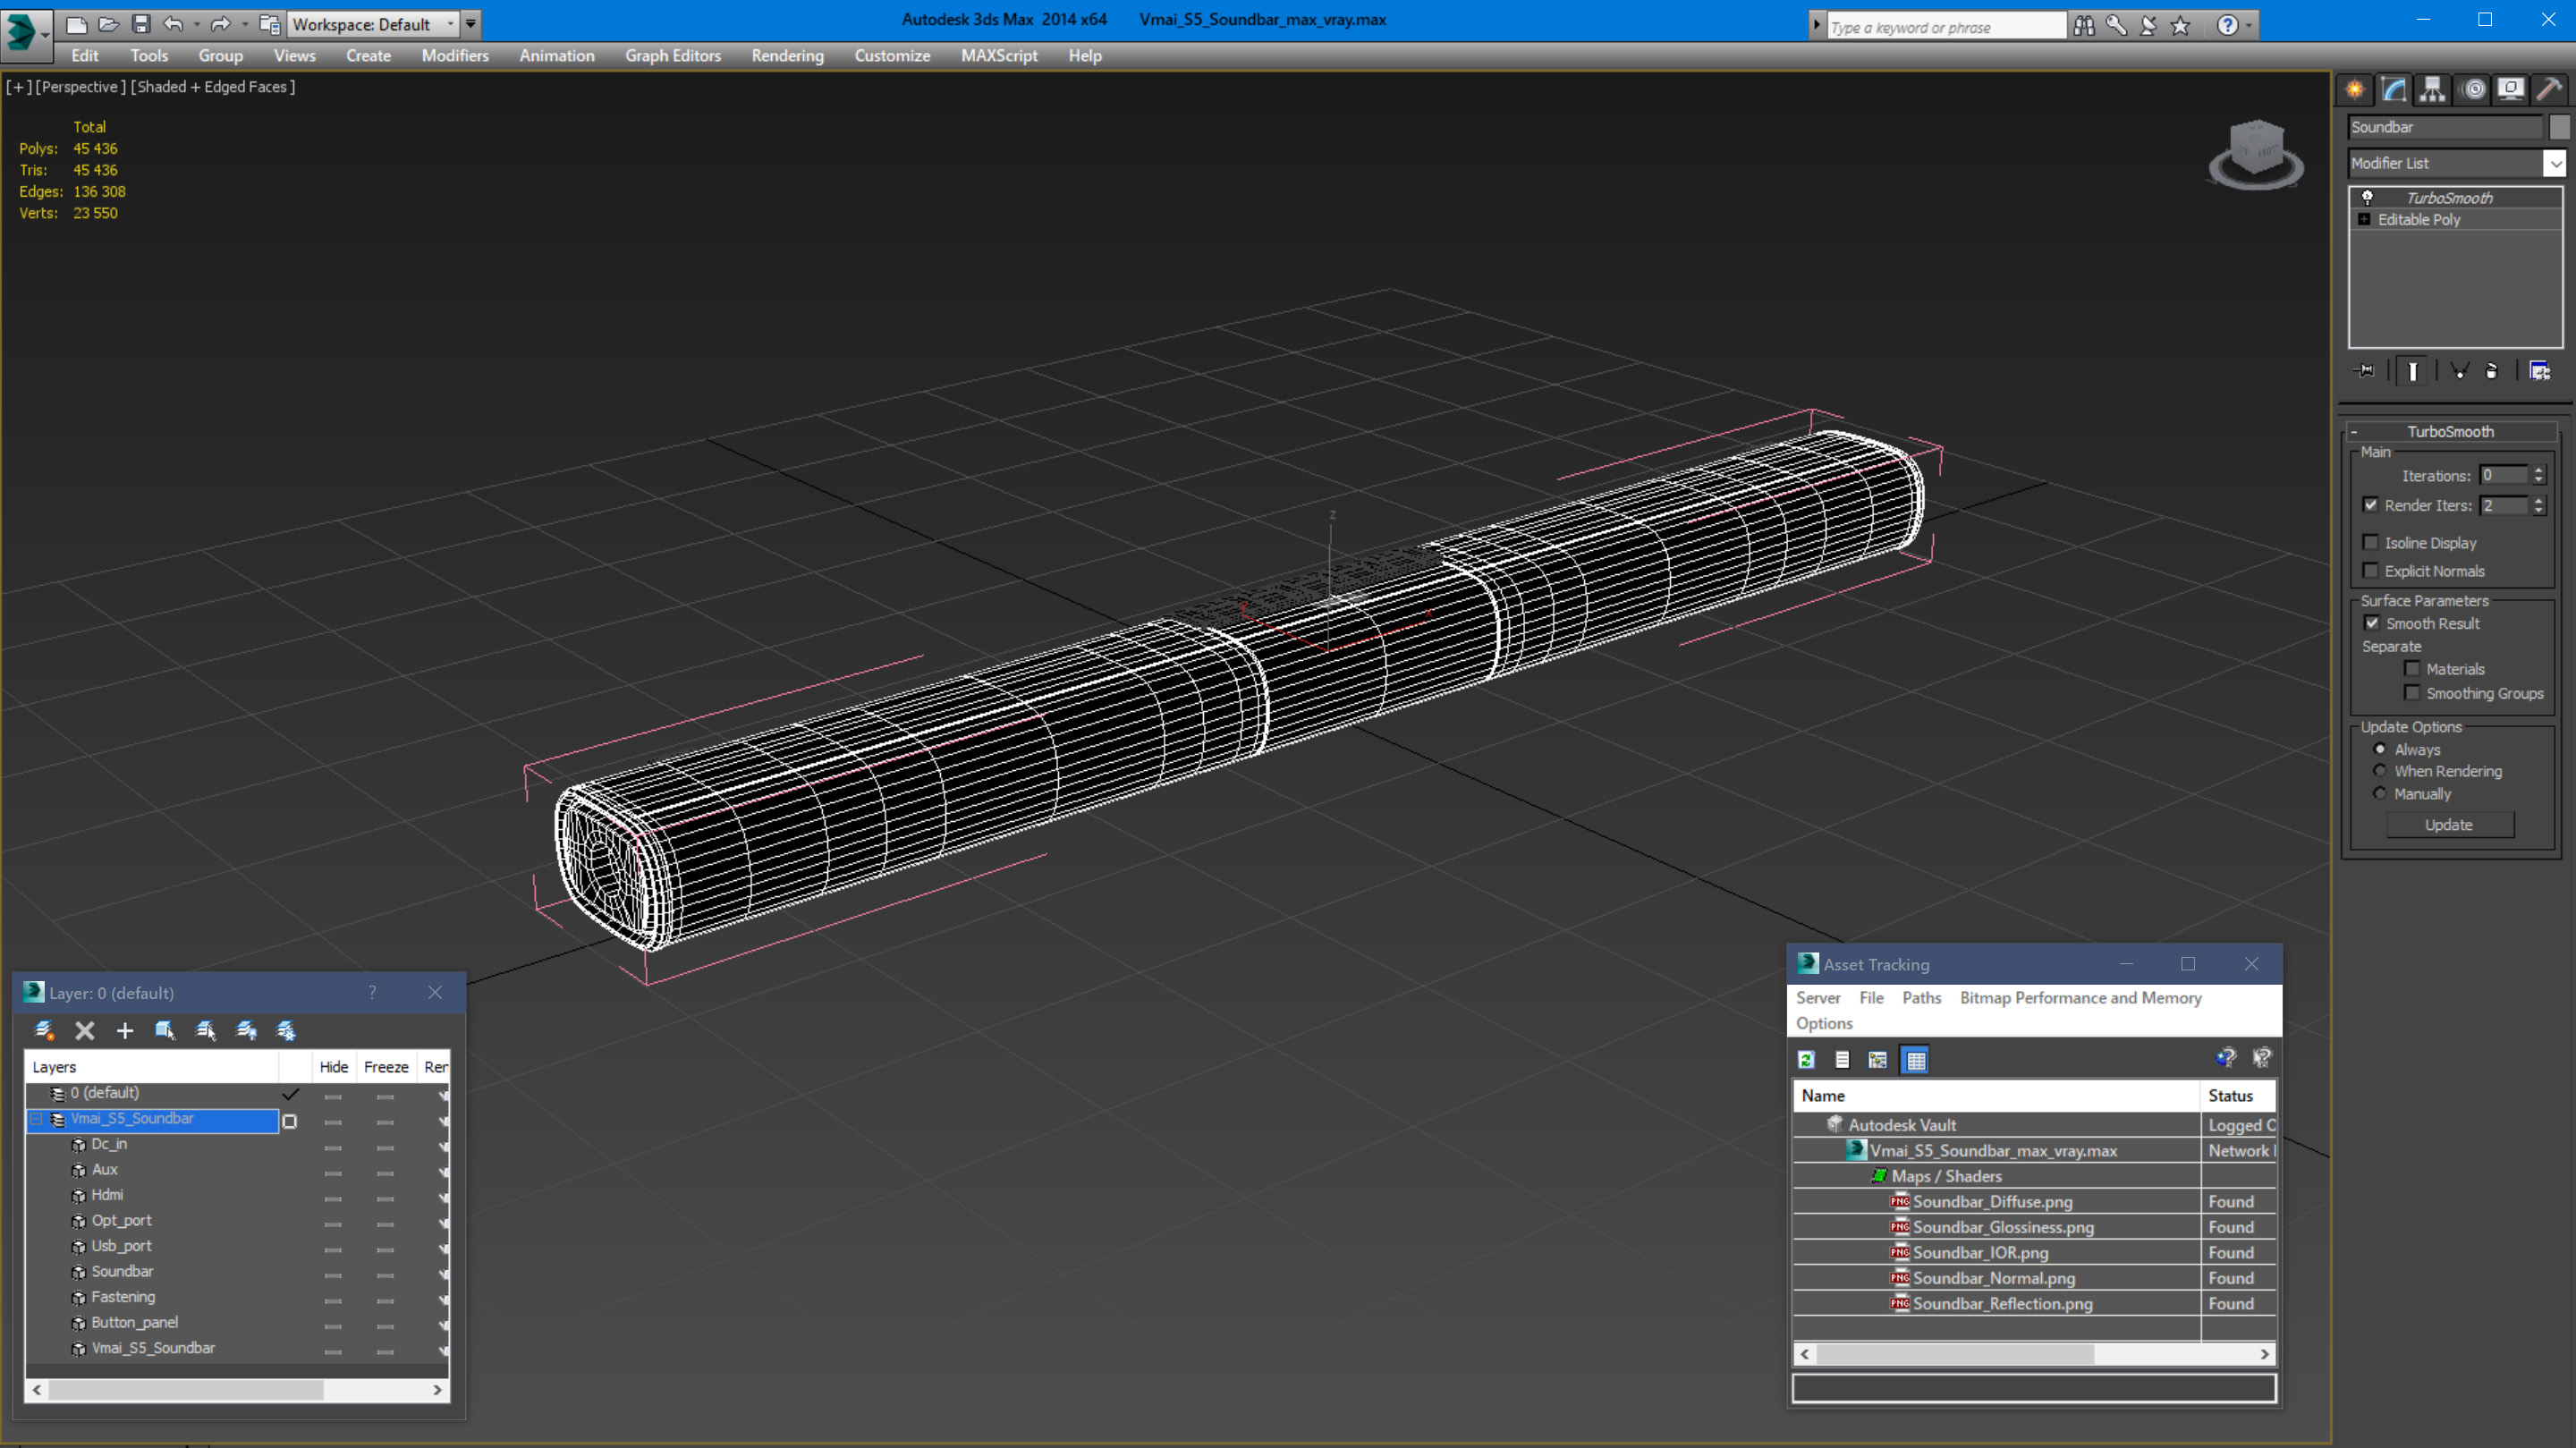Click the Refresh icon in Asset Tracking
The width and height of the screenshot is (2576, 1448).
click(1806, 1060)
